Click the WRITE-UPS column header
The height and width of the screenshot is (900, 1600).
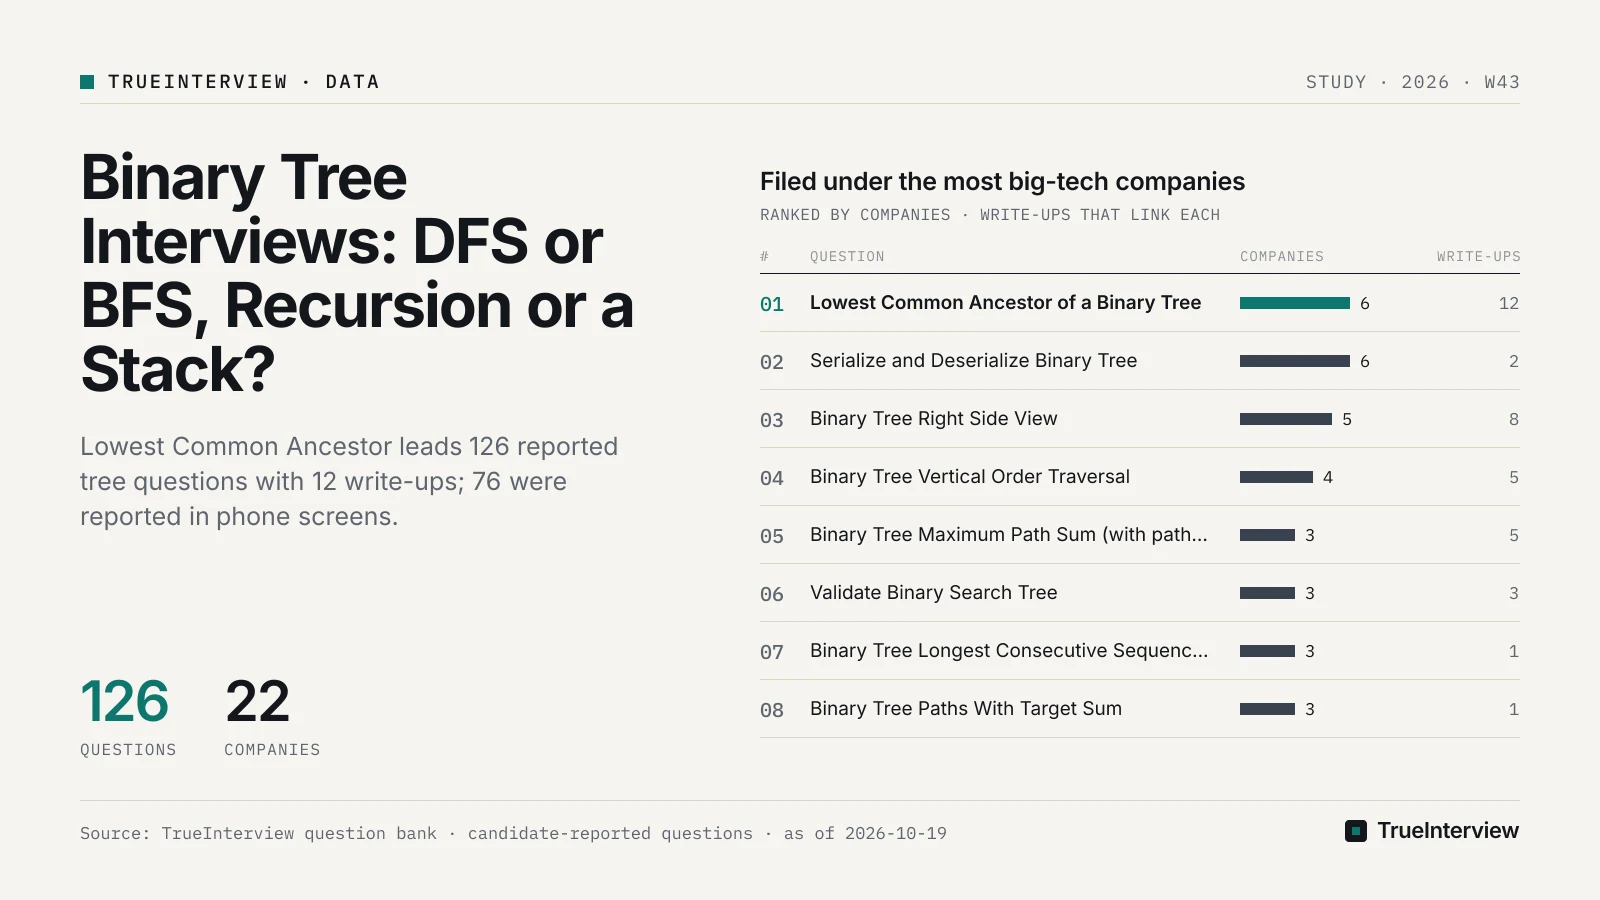tap(1479, 257)
